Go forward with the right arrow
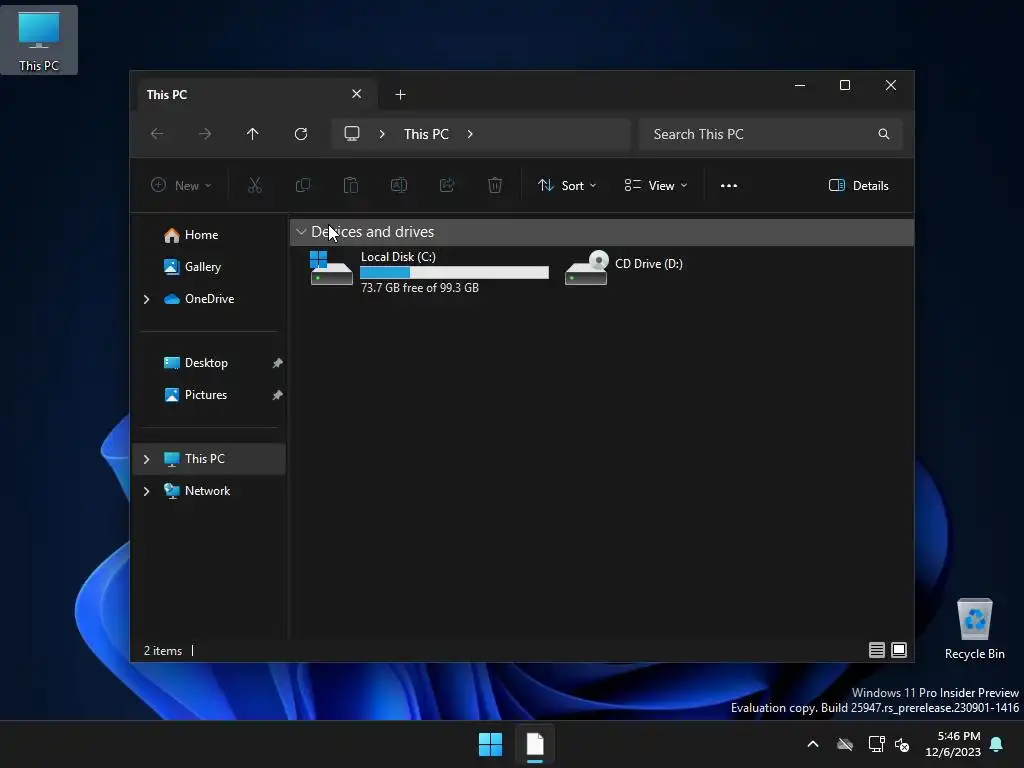This screenshot has height=768, width=1024. click(x=205, y=134)
